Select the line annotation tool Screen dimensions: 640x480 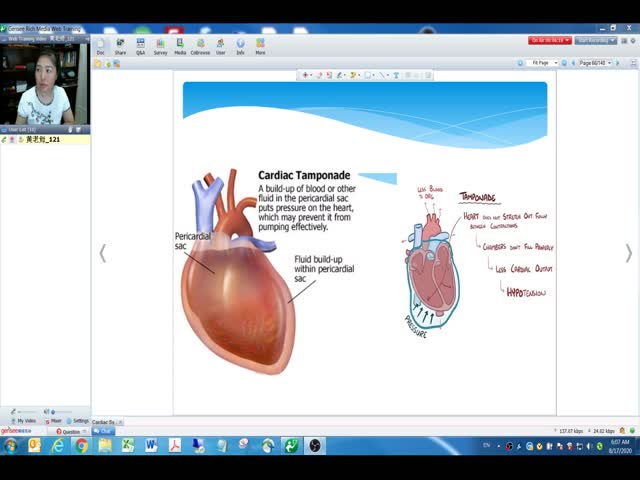[382, 75]
